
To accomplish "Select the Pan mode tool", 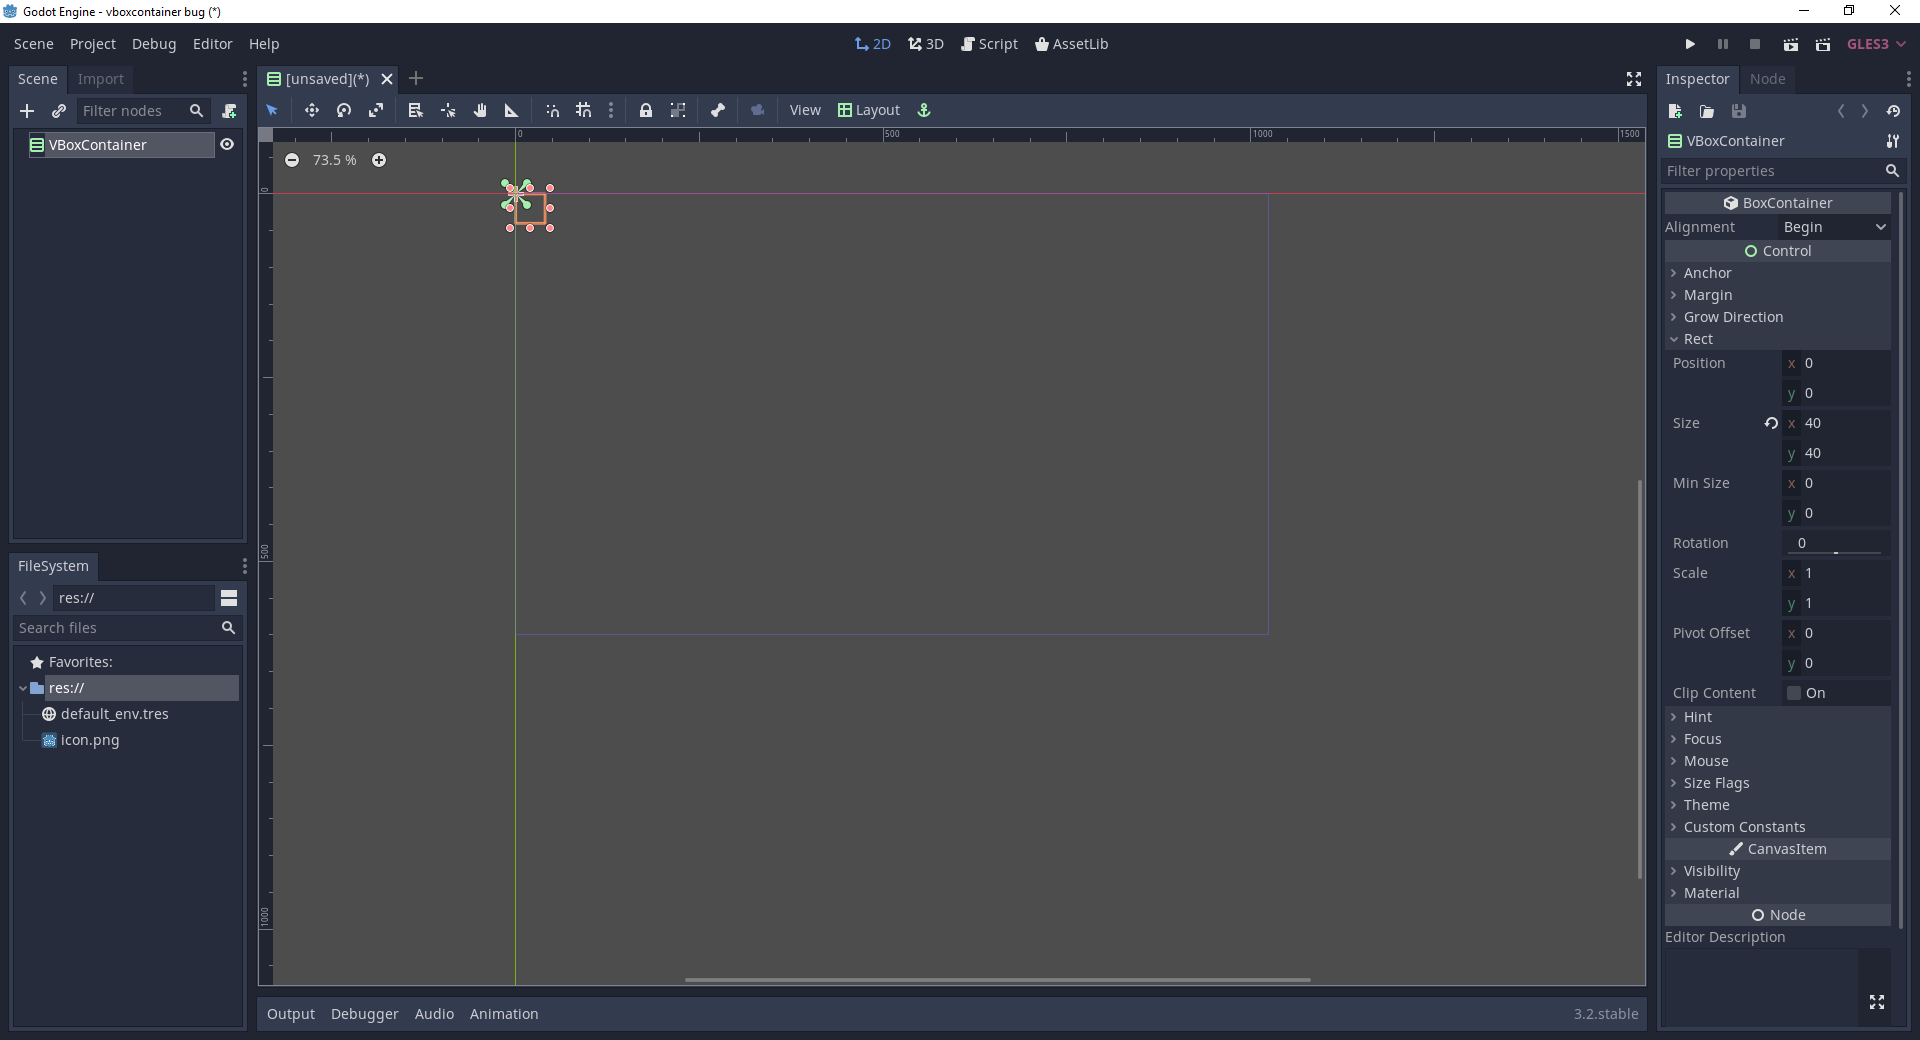I will [480, 110].
